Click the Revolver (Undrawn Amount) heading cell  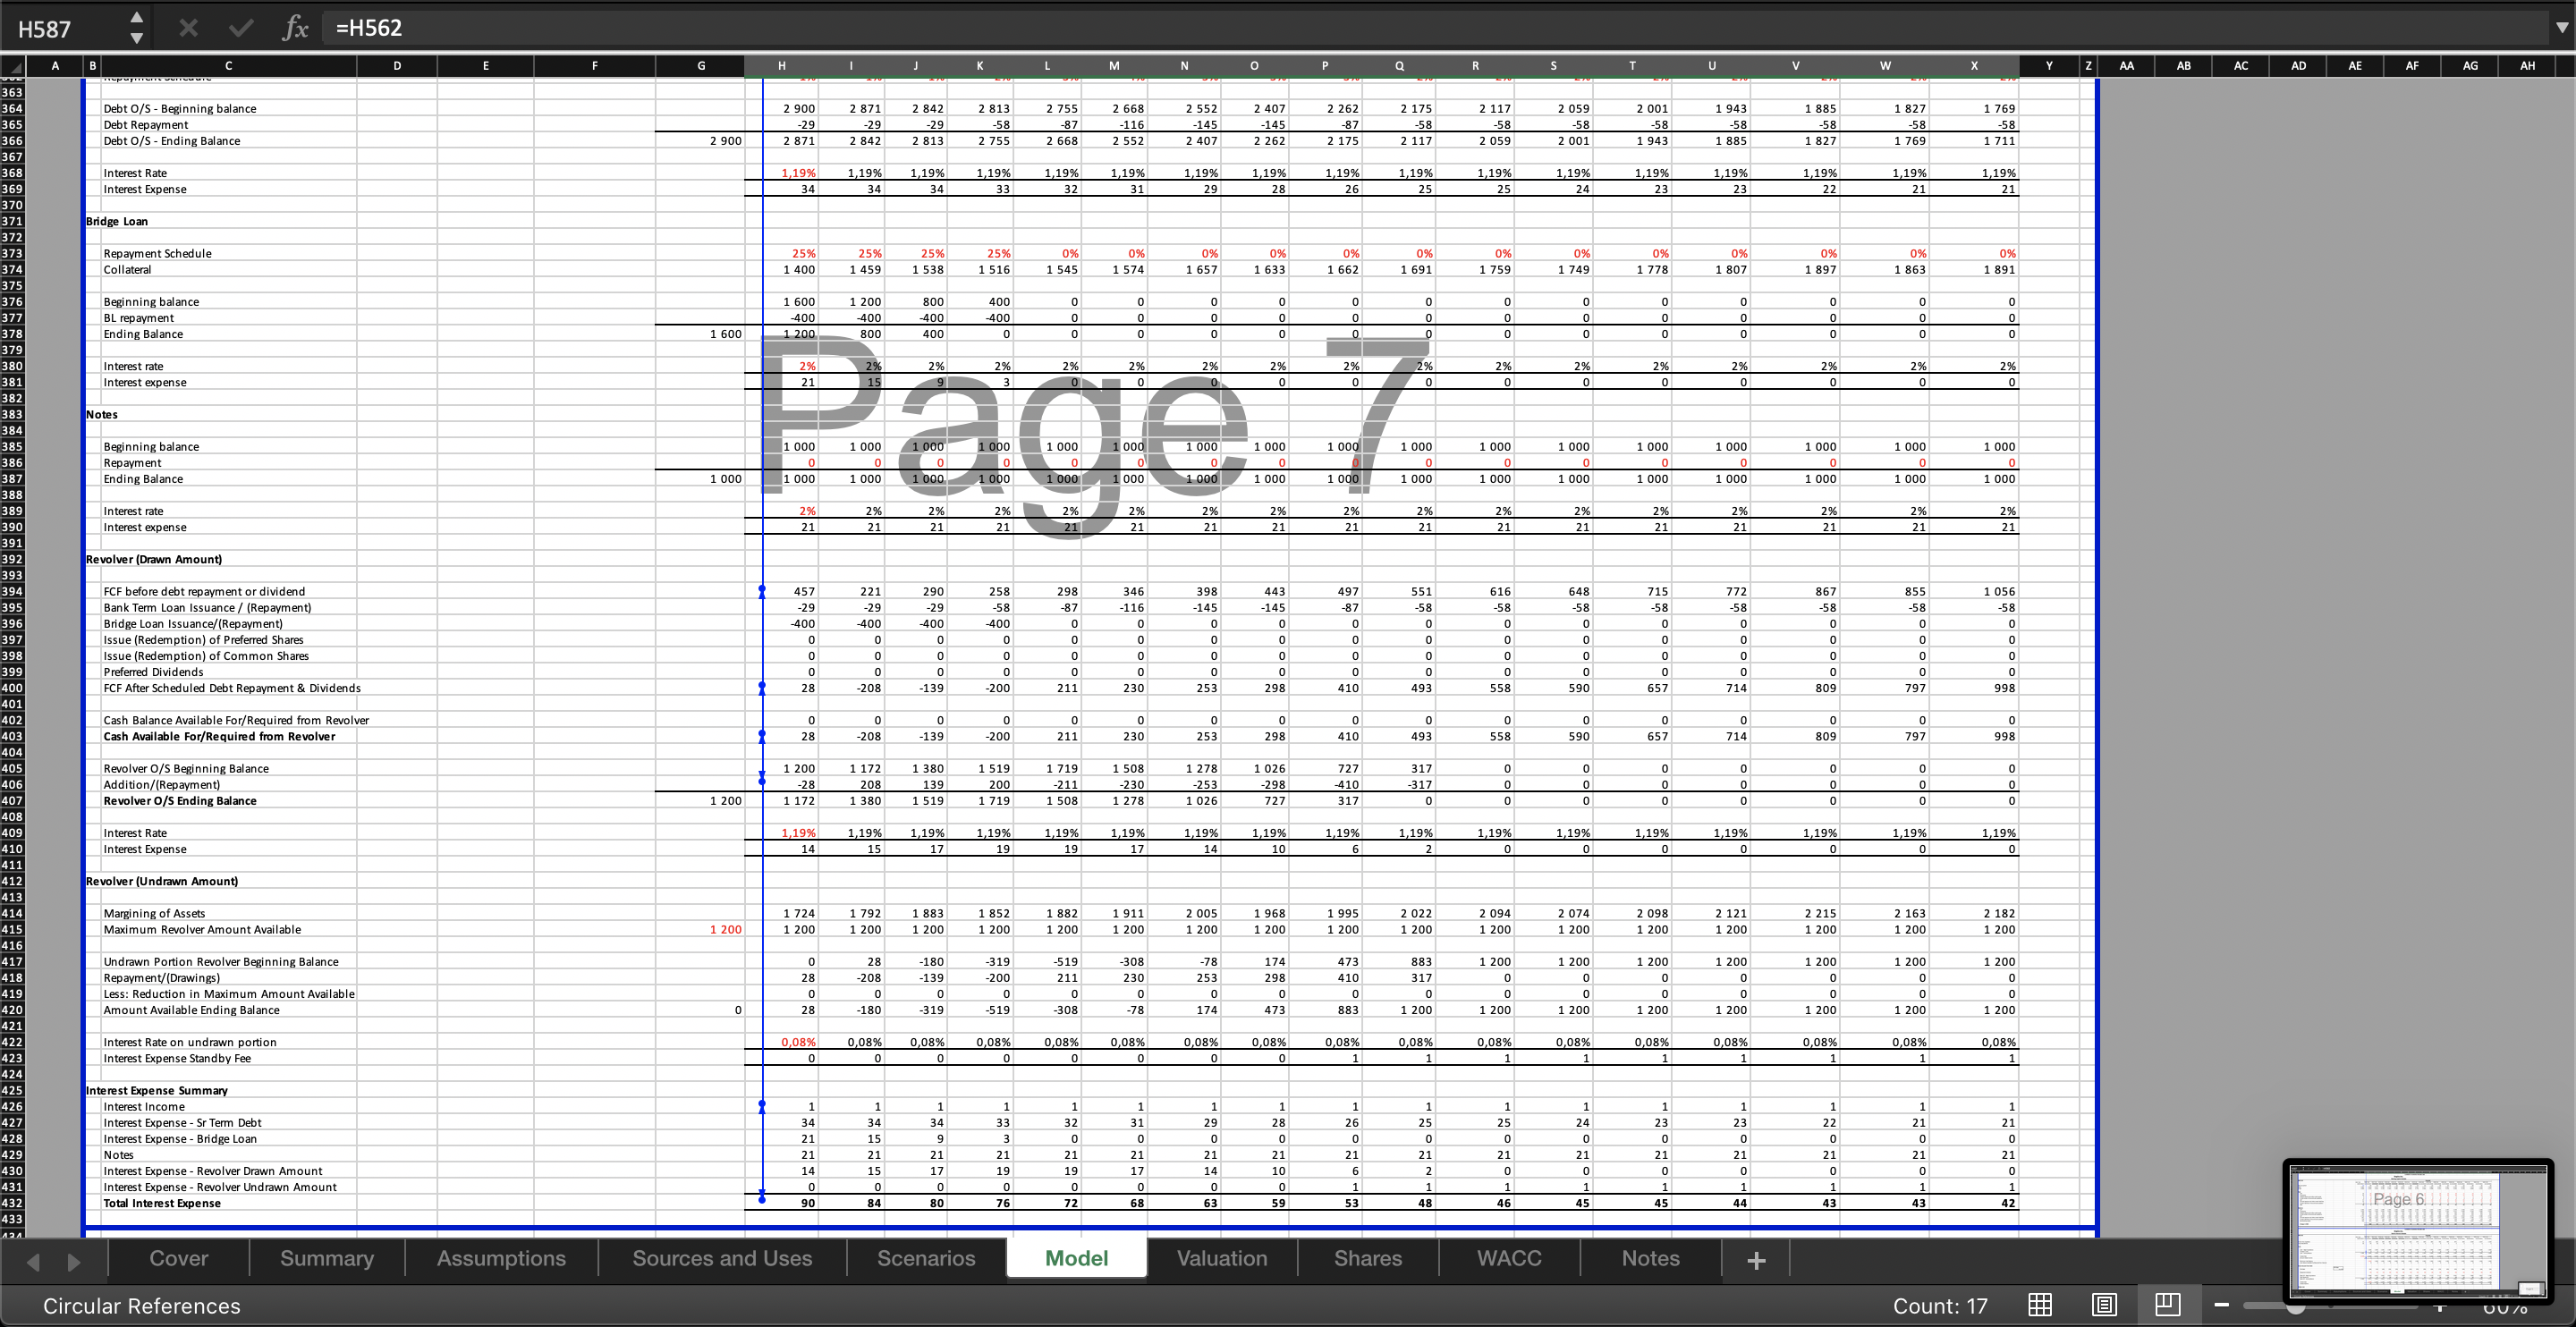[162, 882]
